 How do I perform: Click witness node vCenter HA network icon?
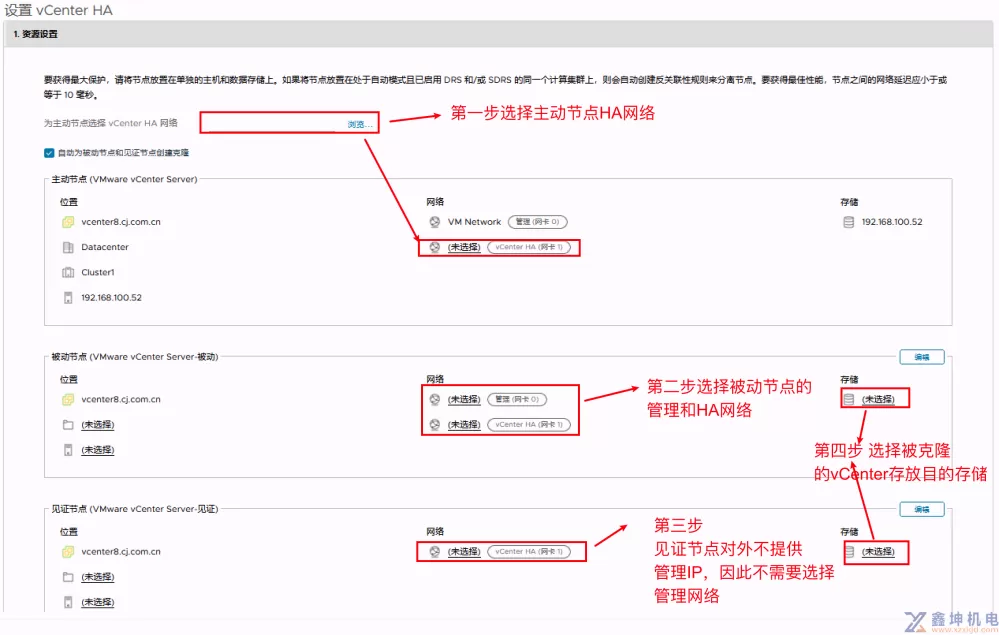coord(435,552)
